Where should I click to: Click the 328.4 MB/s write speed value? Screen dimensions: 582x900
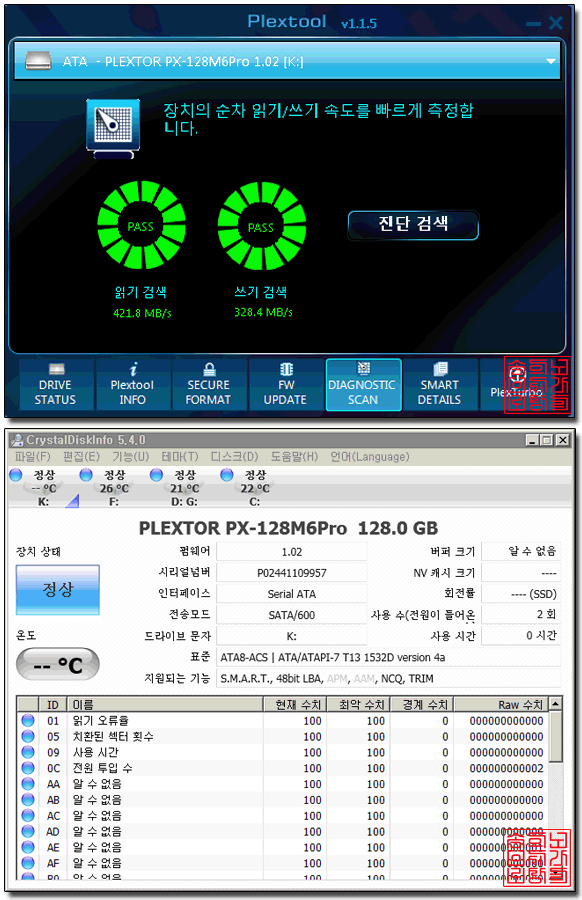263,312
